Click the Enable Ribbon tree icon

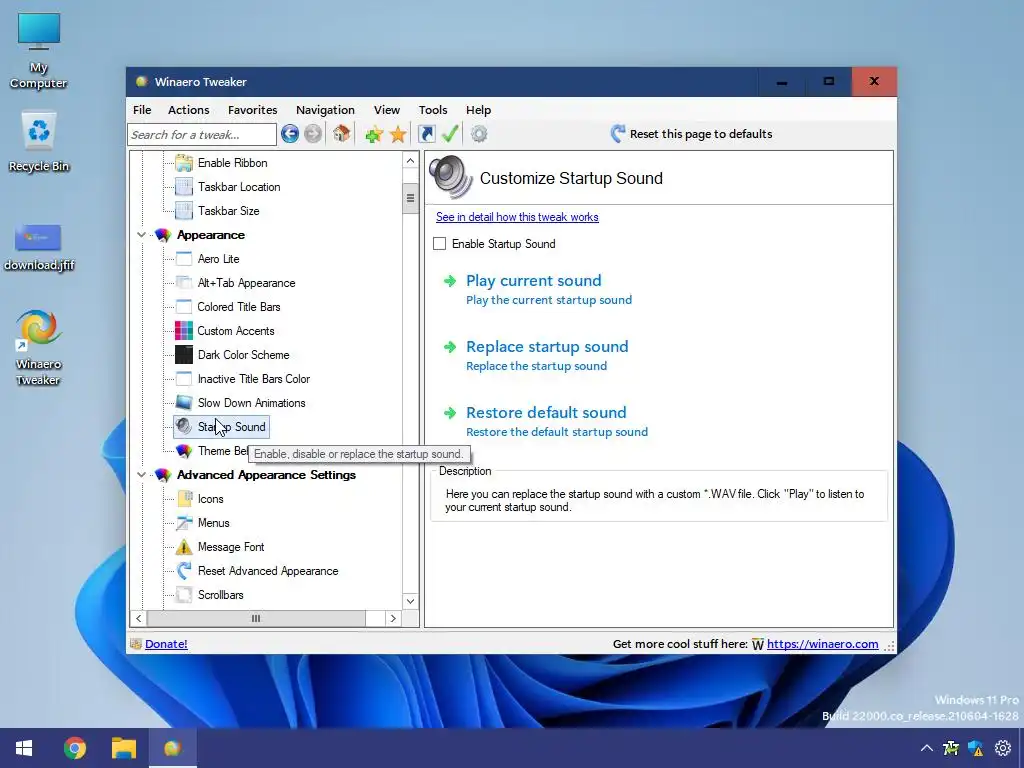184,163
